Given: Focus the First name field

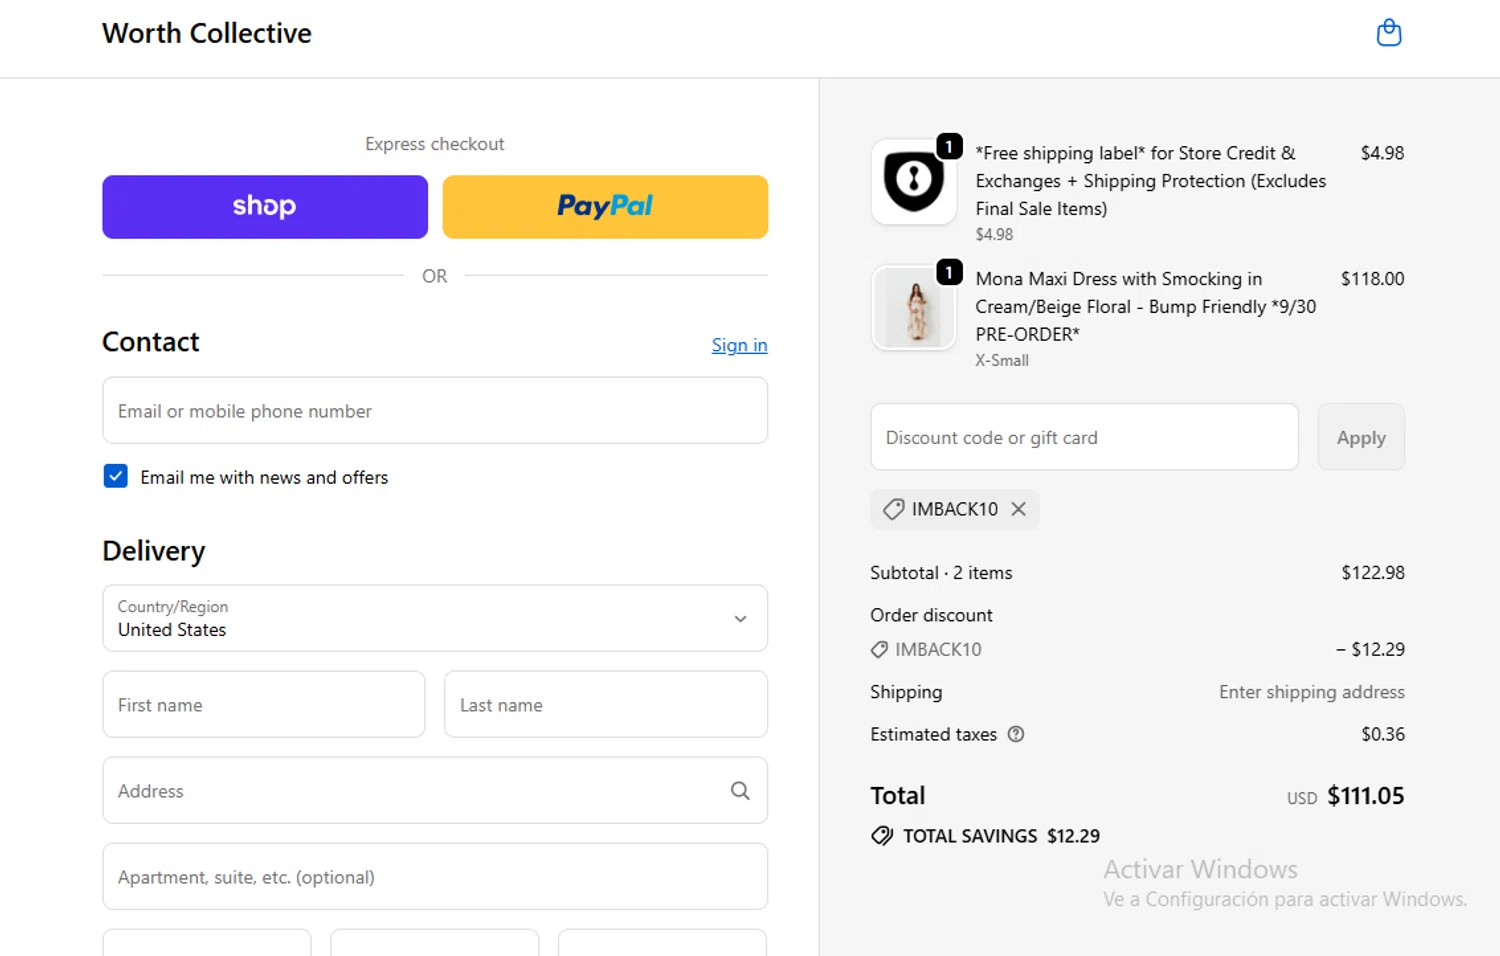Looking at the screenshot, I should click(x=264, y=704).
